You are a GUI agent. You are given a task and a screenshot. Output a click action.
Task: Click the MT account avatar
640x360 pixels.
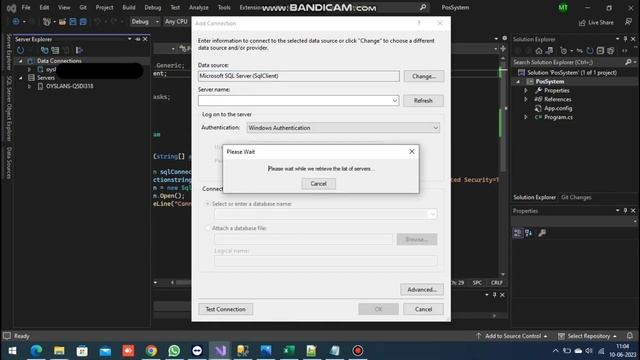click(x=563, y=7)
